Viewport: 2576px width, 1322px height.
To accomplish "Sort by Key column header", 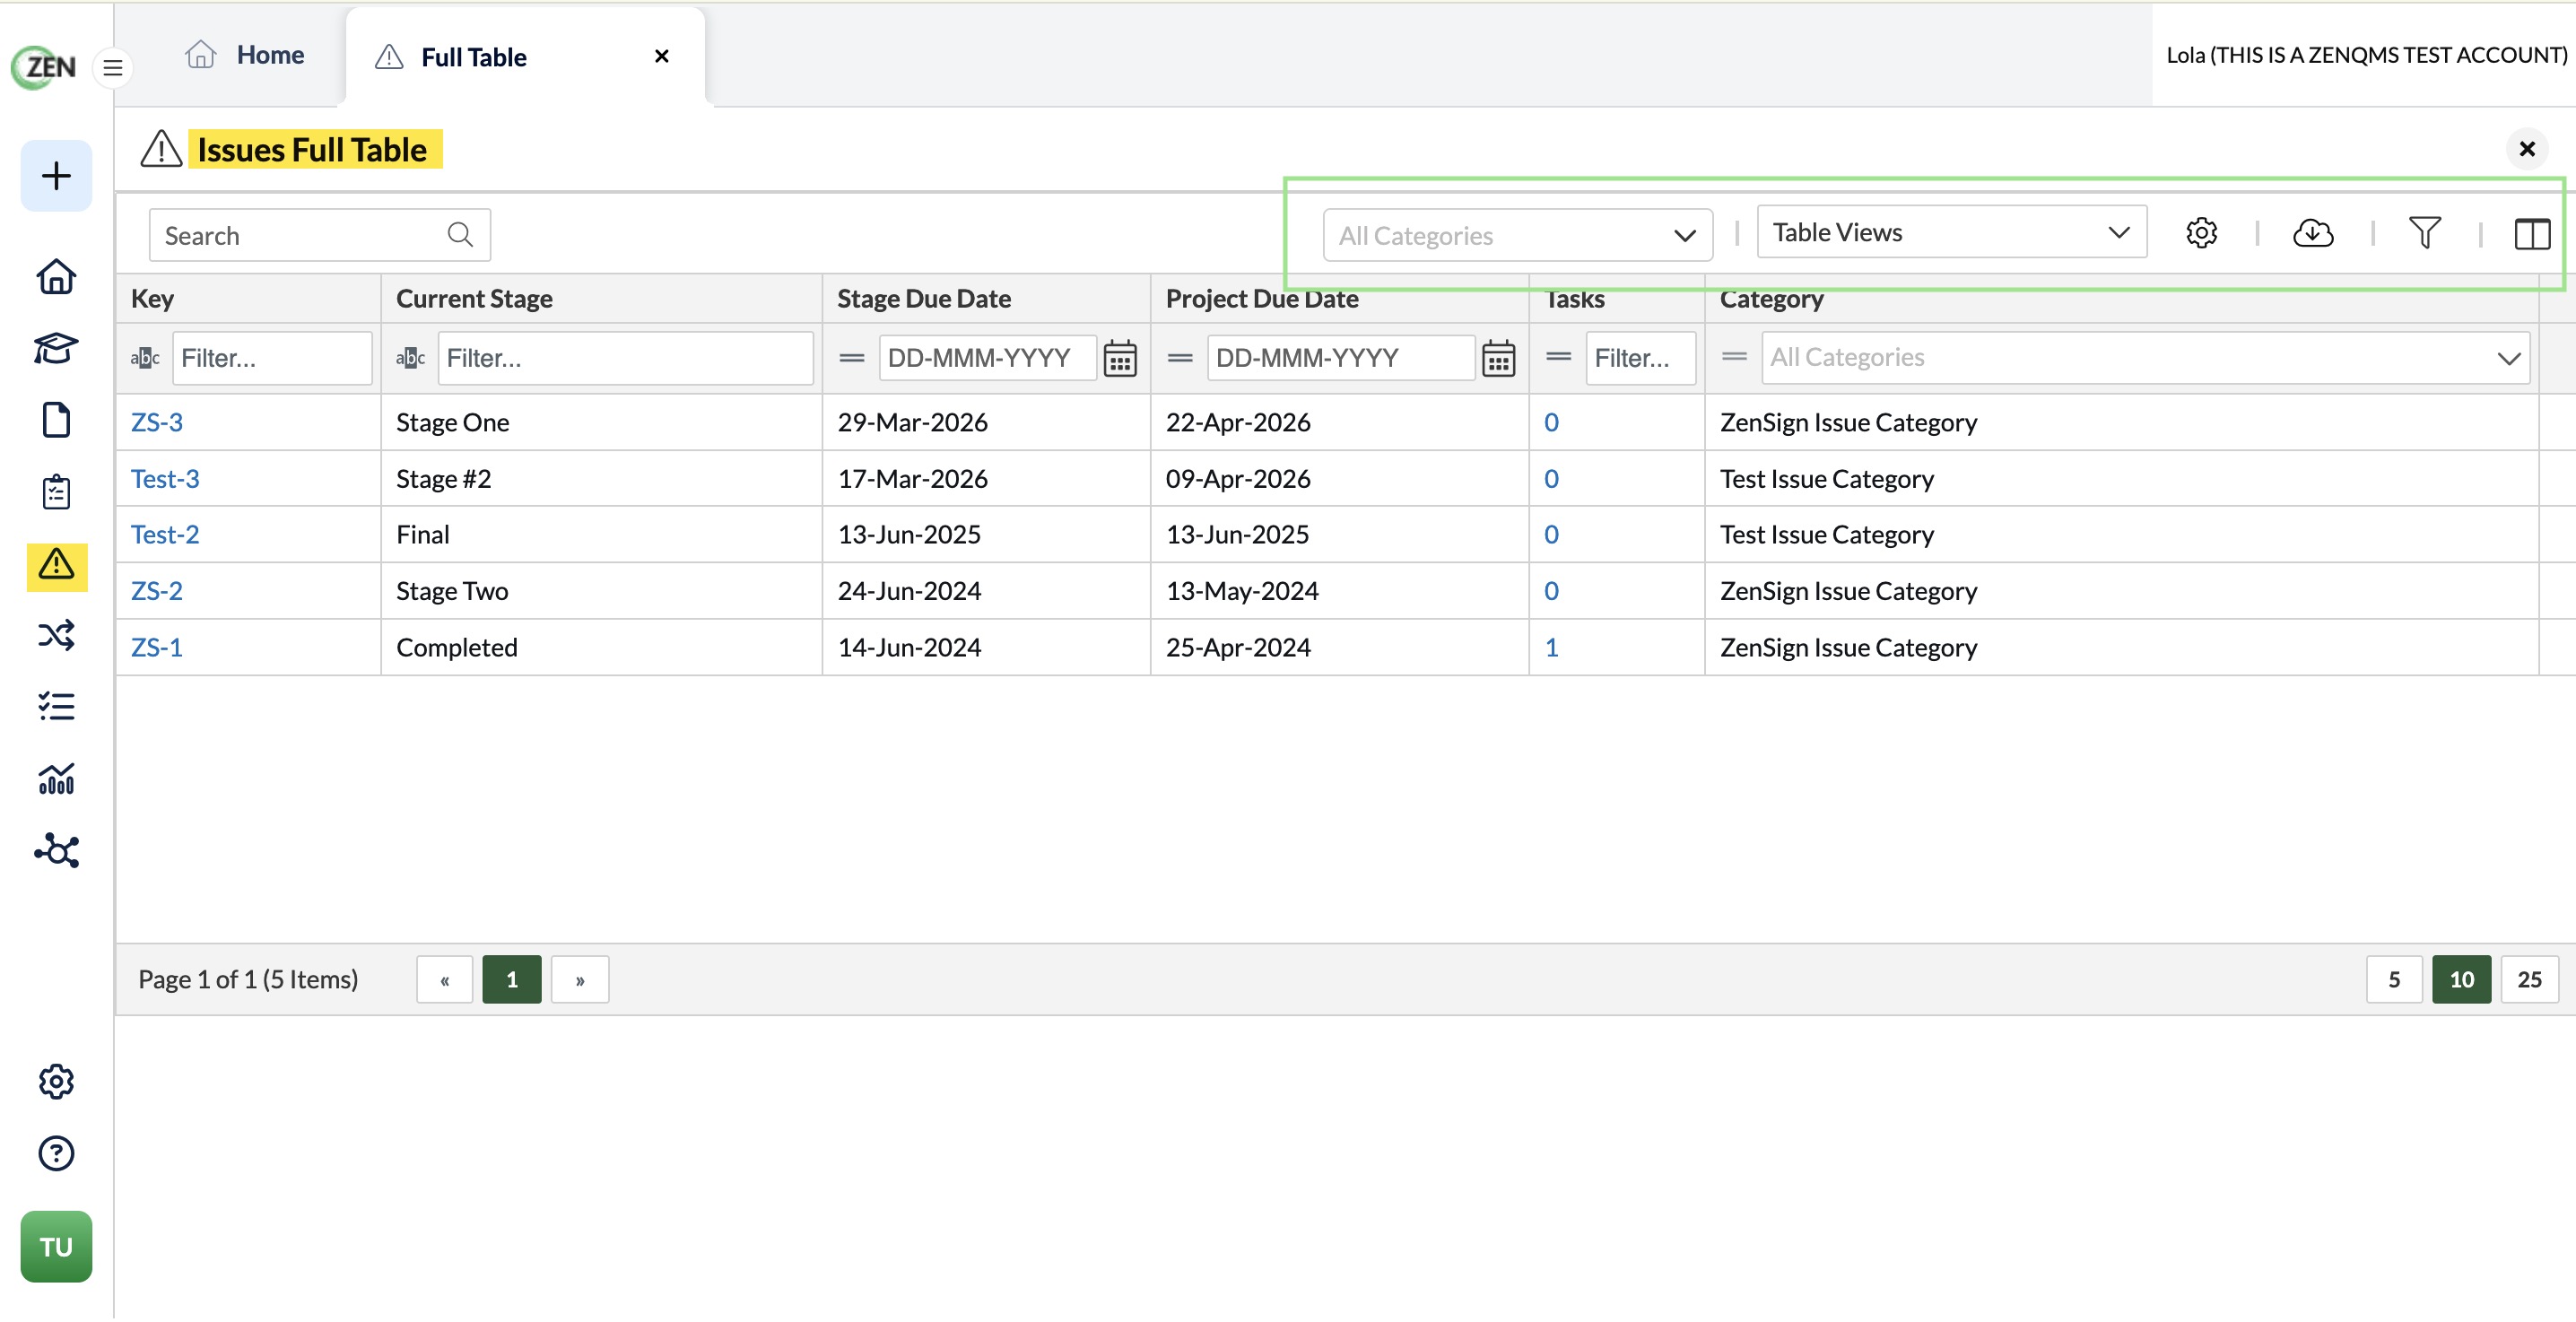I will click(x=153, y=299).
